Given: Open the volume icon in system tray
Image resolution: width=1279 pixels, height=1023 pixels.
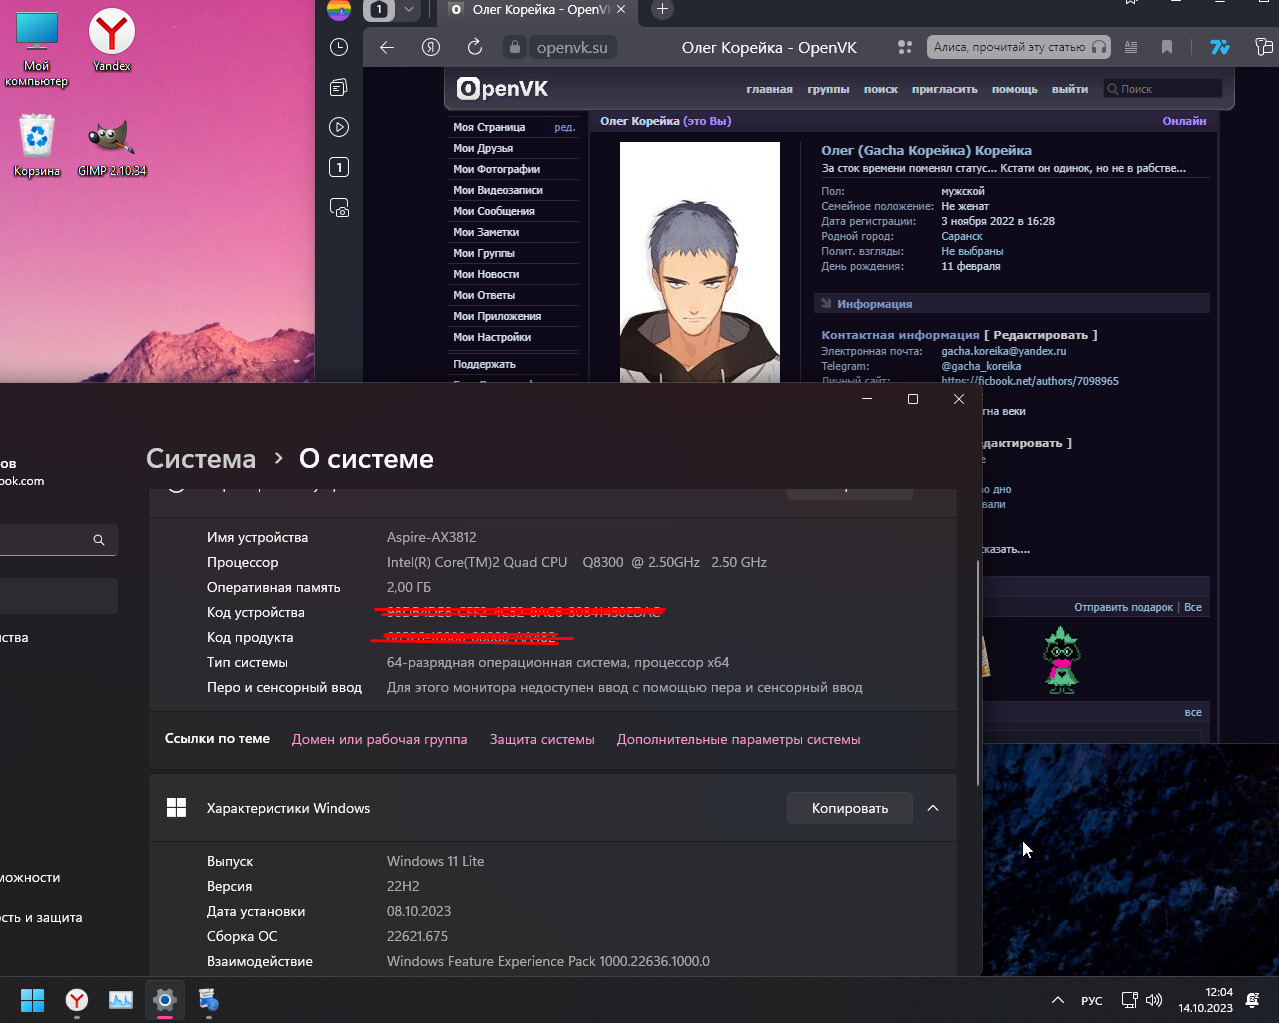Looking at the screenshot, I should tap(1154, 1000).
